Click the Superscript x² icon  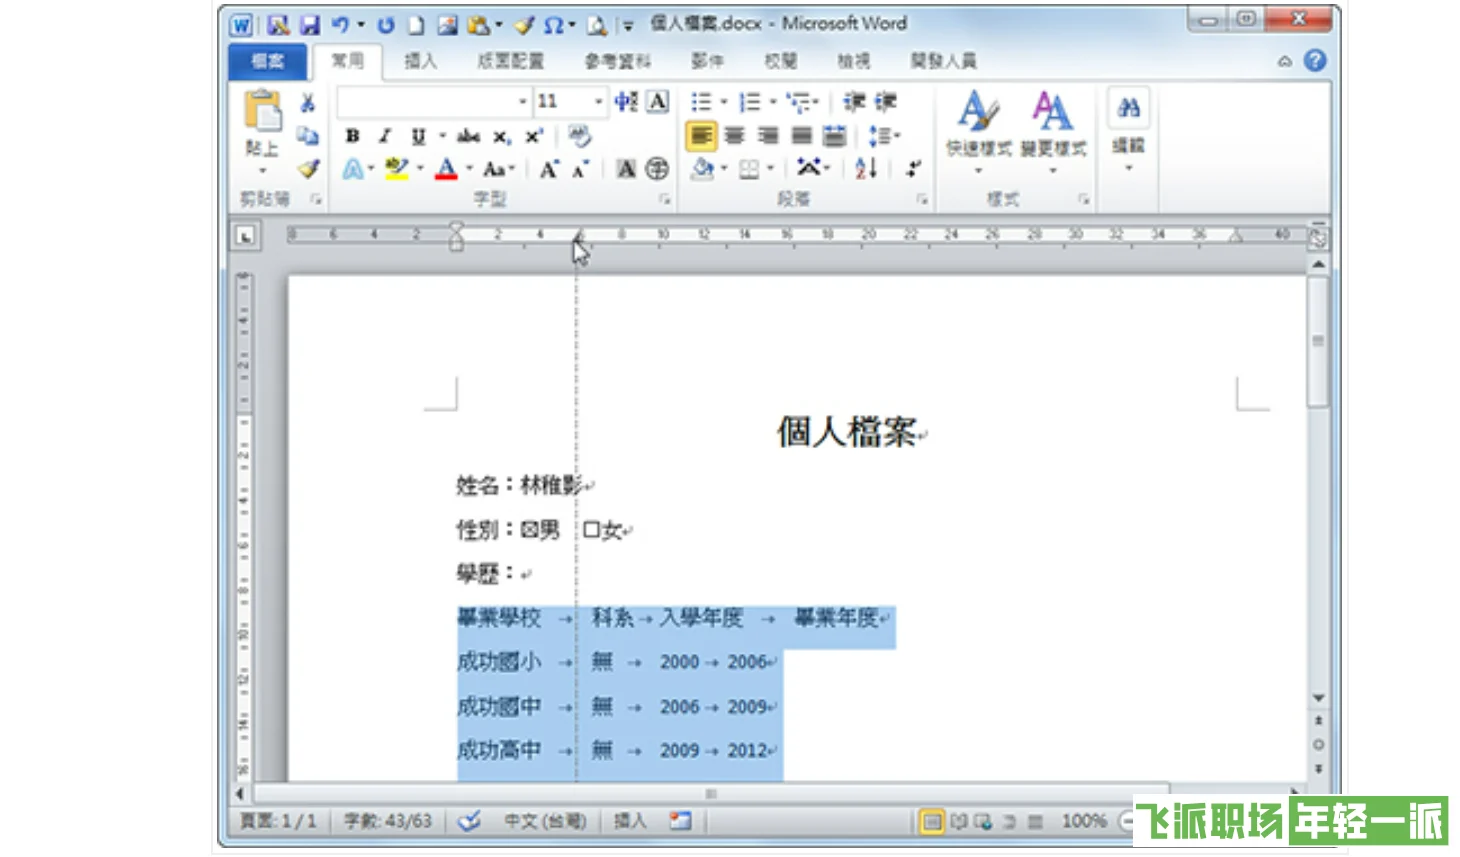[534, 136]
